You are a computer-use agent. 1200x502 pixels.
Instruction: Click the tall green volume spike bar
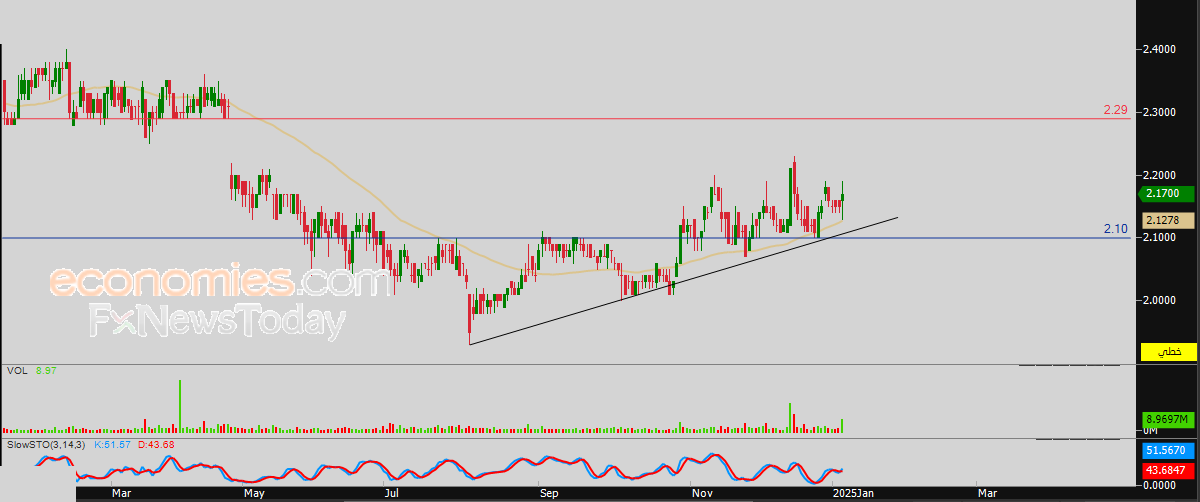181,406
